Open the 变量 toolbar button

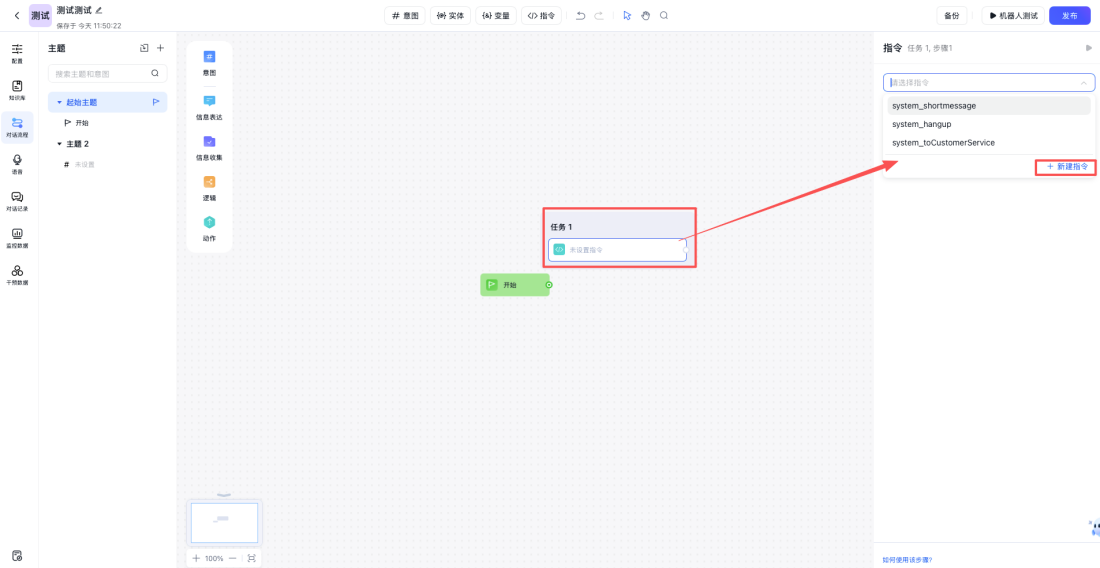tap(496, 15)
